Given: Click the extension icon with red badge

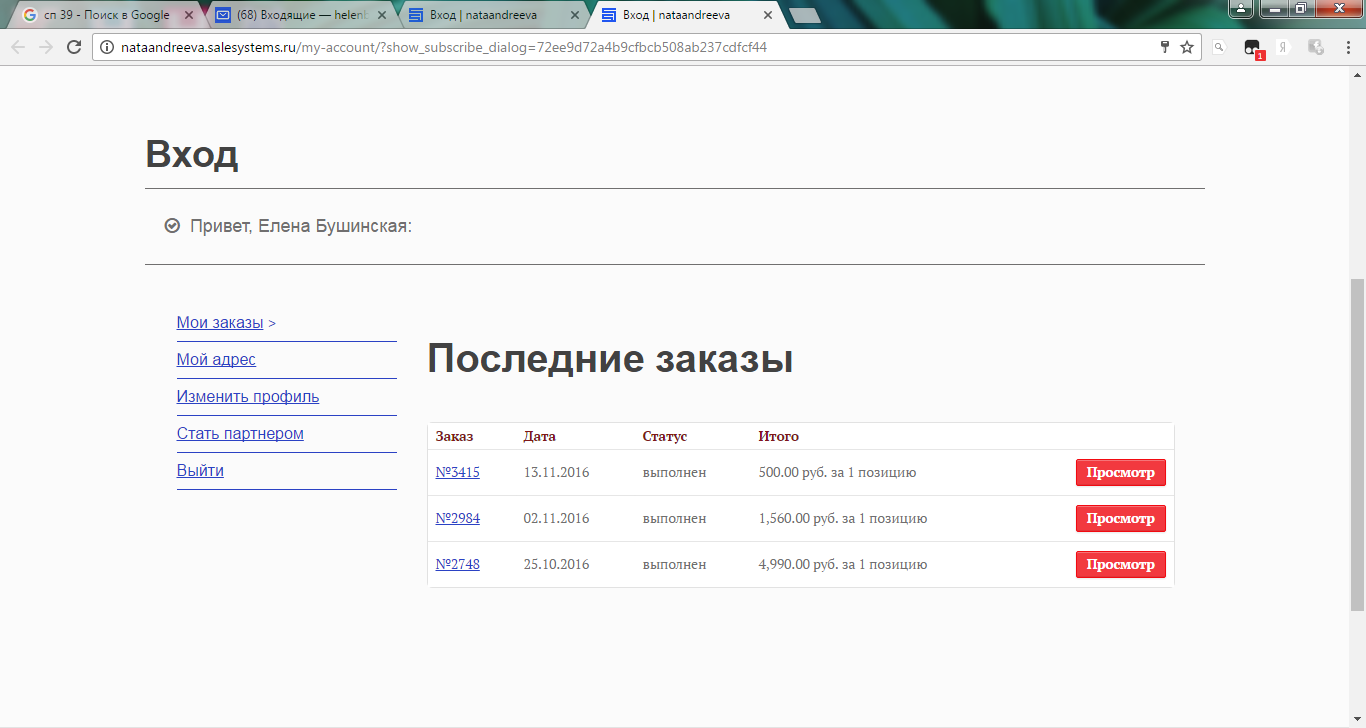Looking at the screenshot, I should tap(1252, 48).
